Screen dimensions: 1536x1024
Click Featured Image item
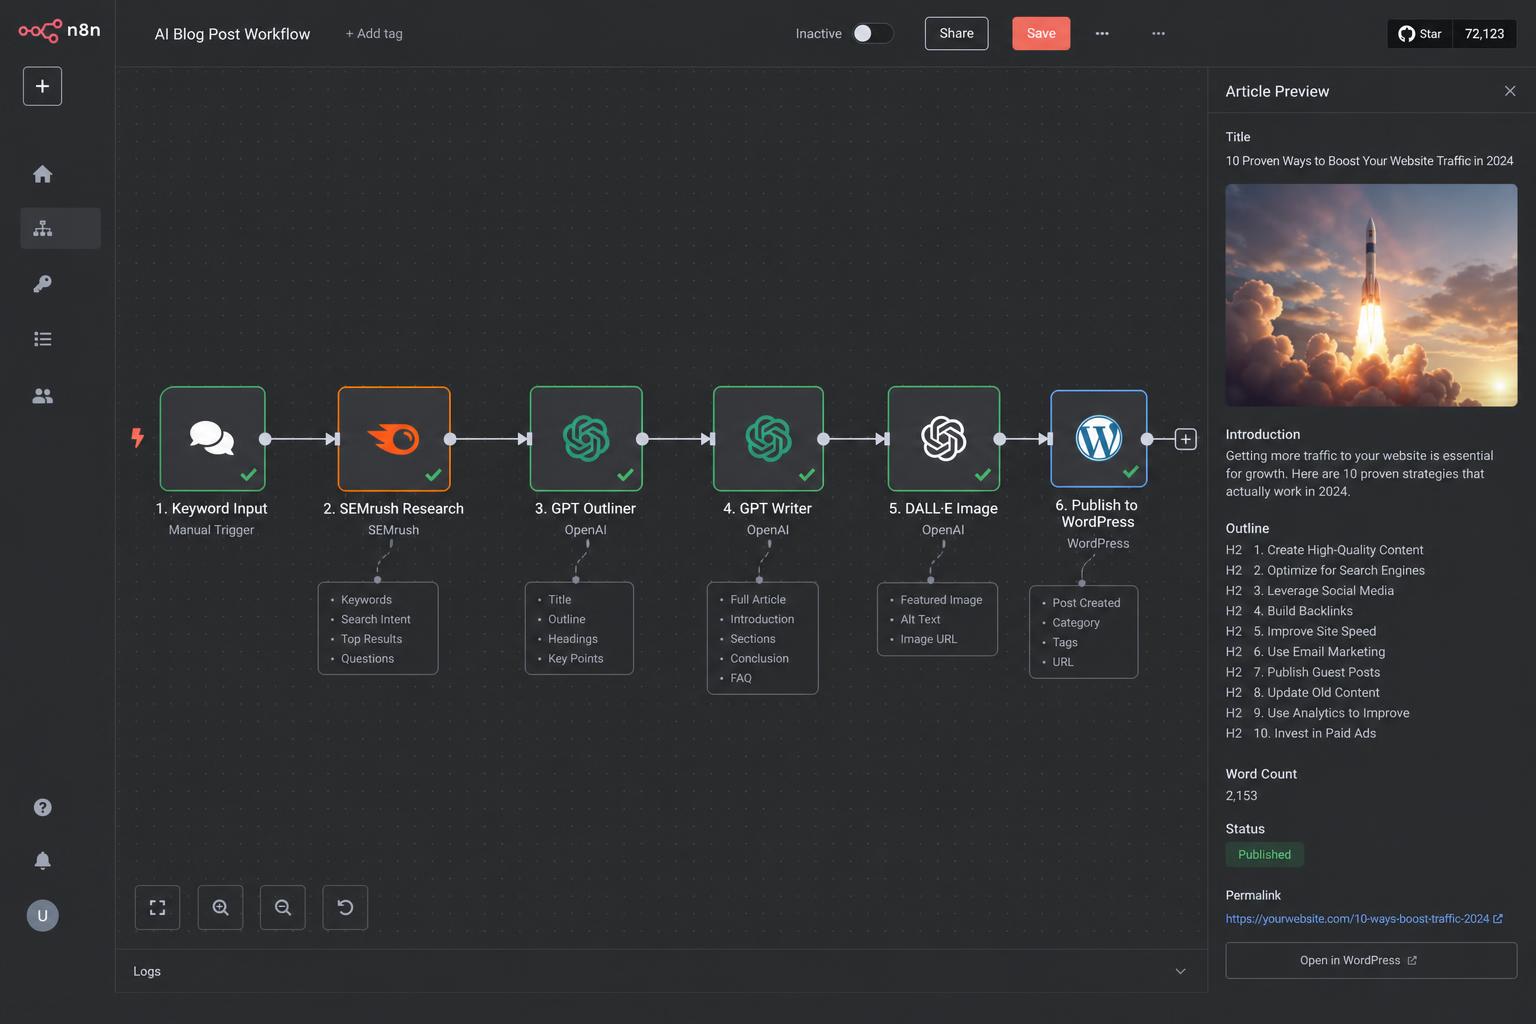click(x=941, y=599)
